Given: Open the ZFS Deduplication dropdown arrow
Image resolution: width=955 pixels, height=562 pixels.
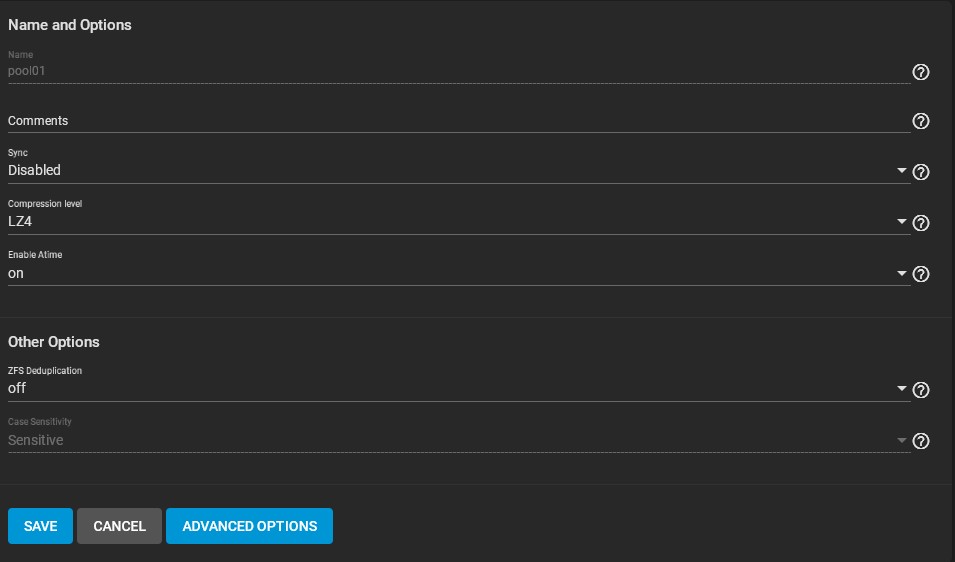Looking at the screenshot, I should [x=901, y=388].
